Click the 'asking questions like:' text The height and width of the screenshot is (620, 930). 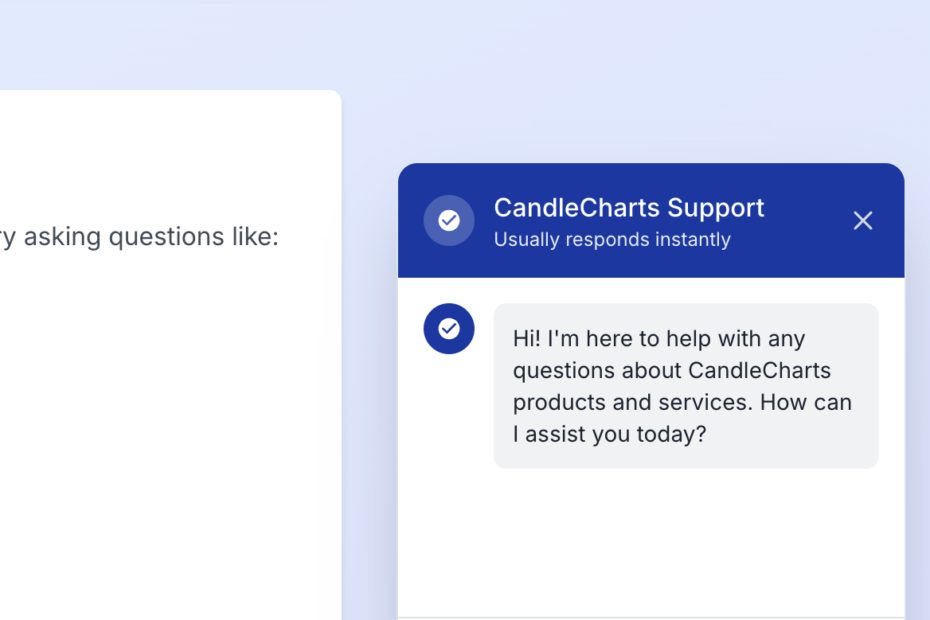tap(150, 237)
